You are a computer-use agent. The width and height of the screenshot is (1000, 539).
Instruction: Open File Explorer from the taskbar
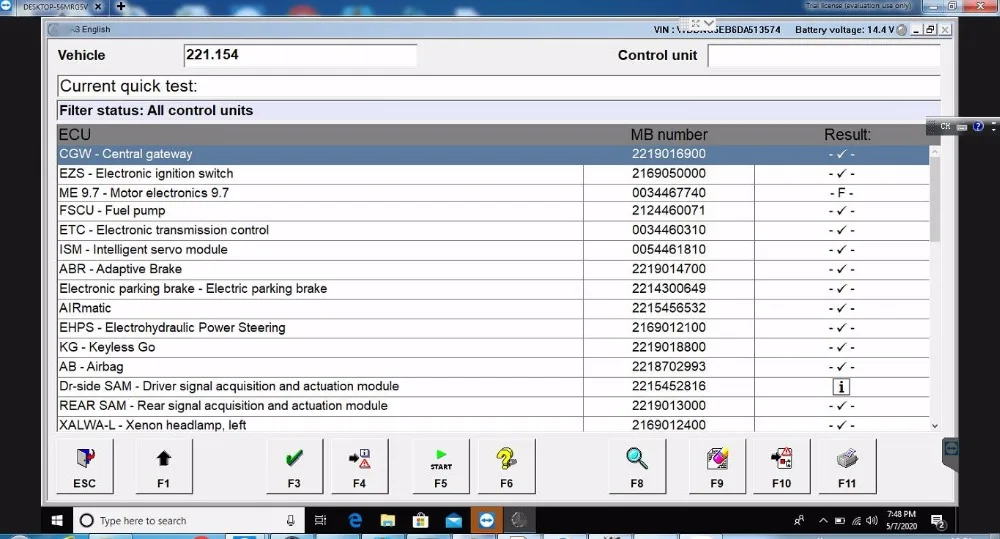click(388, 521)
